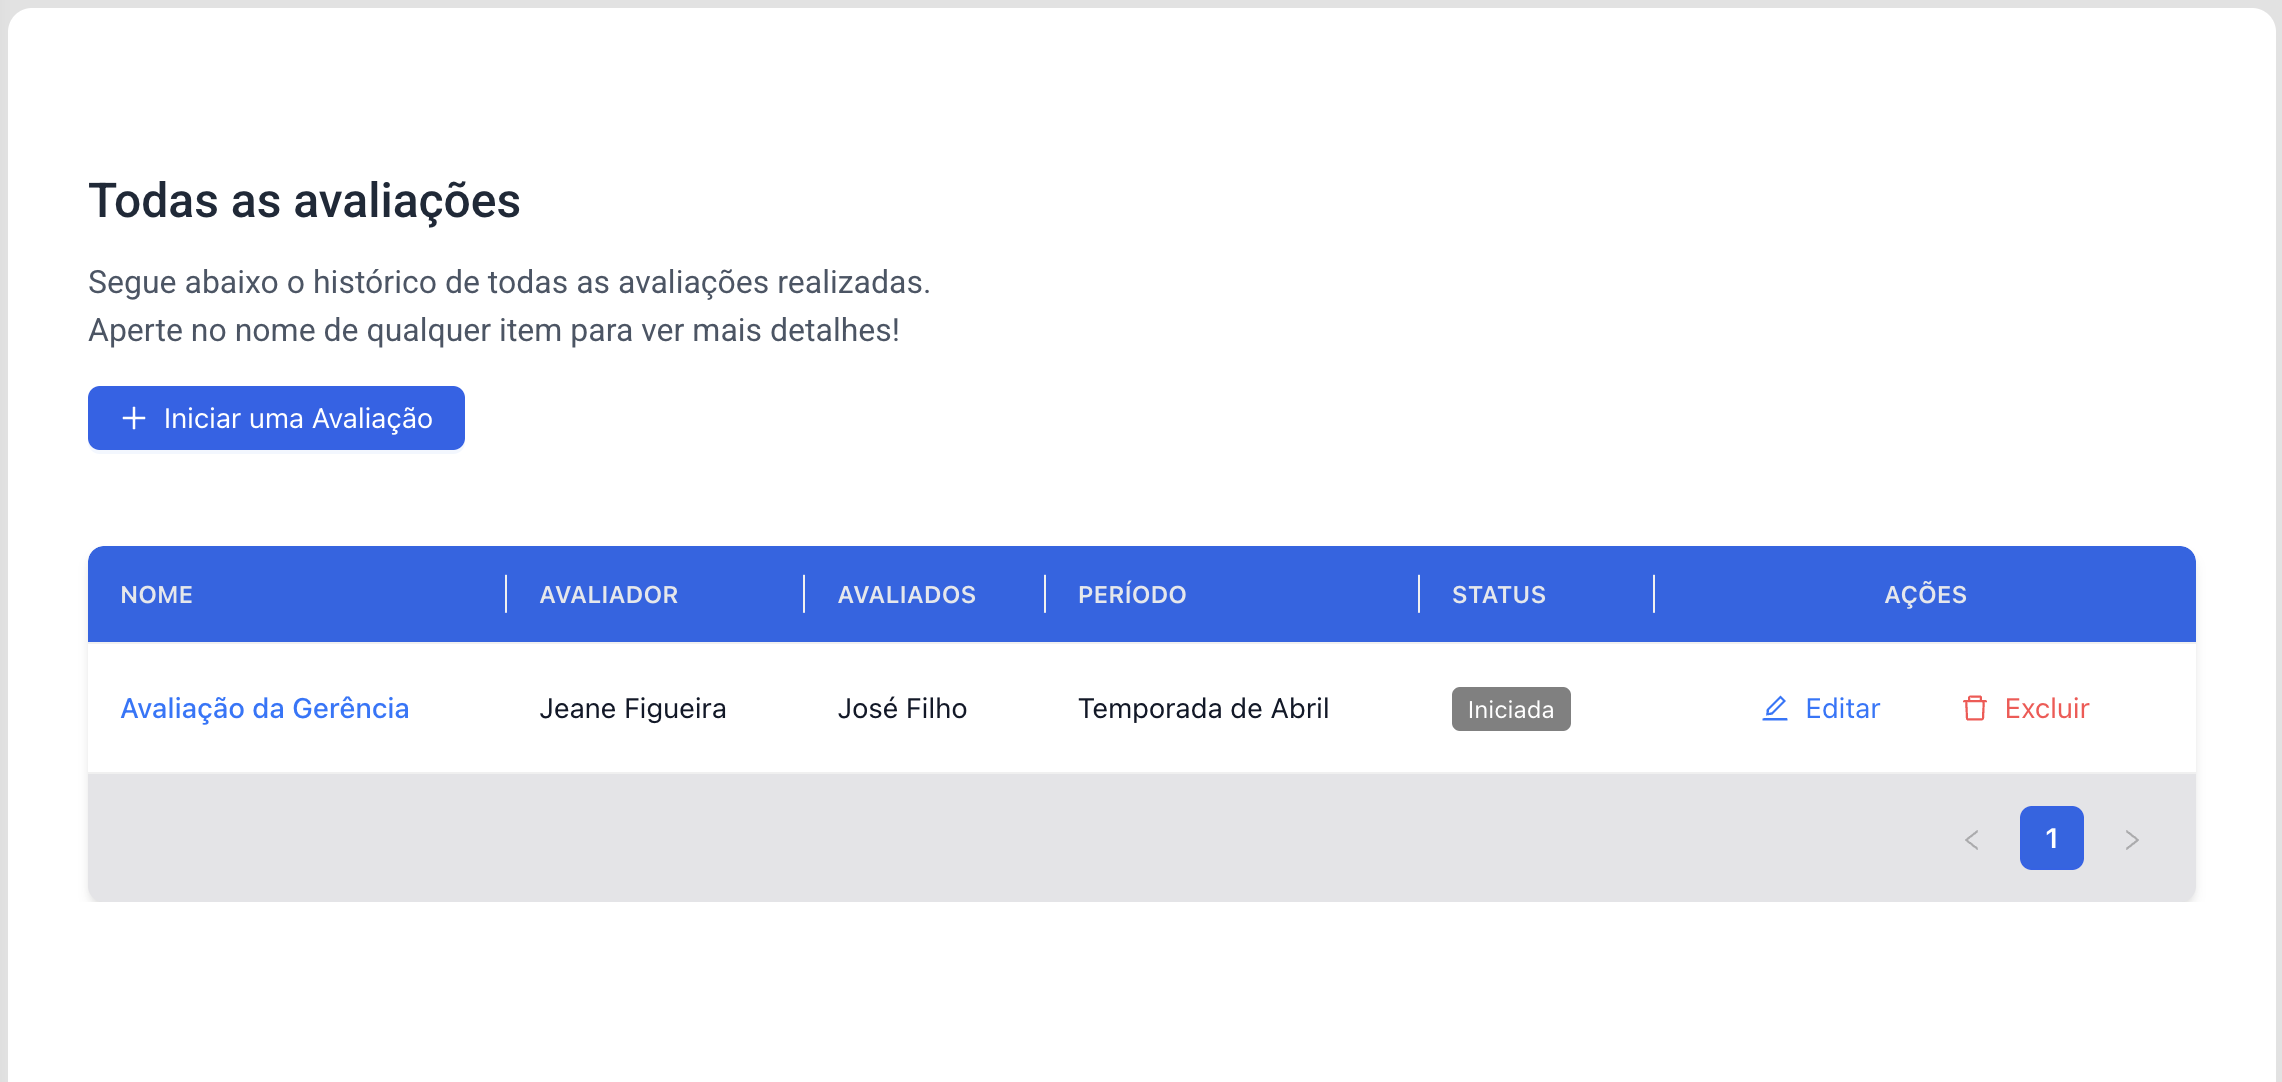Go to pagination page 1
This screenshot has width=2282, height=1082.
click(x=2052, y=838)
